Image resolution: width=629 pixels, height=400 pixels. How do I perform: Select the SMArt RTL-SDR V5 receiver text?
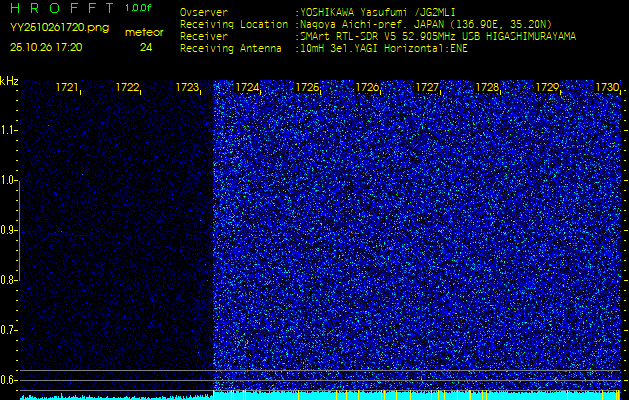[438, 37]
